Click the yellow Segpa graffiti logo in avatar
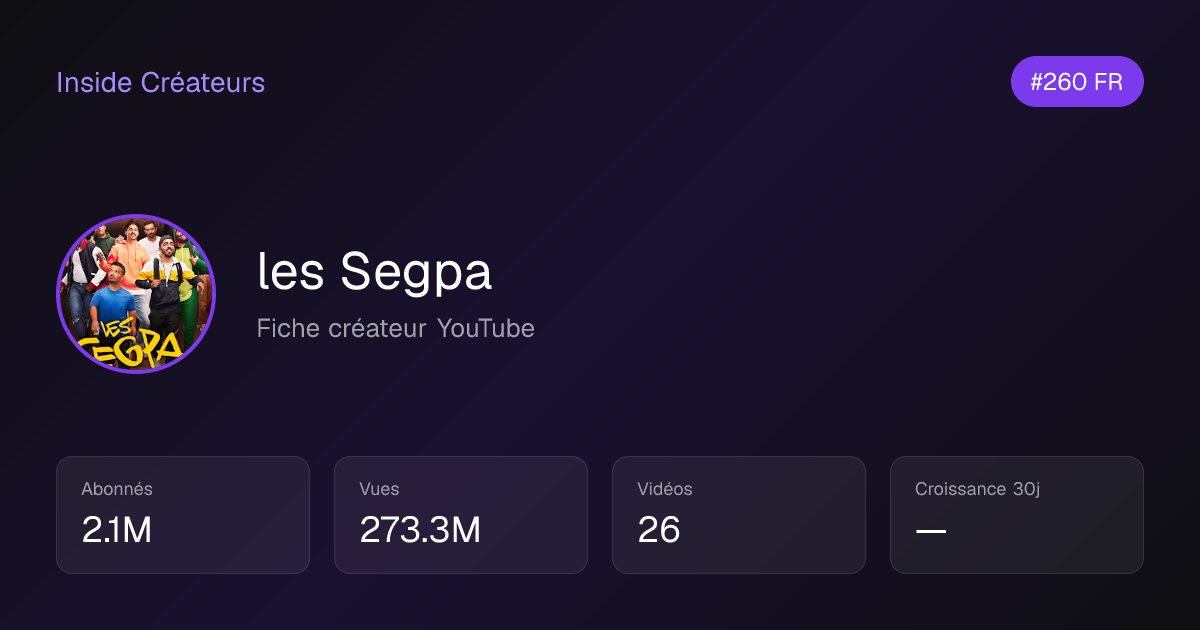This screenshot has width=1200, height=630. pyautogui.click(x=132, y=343)
